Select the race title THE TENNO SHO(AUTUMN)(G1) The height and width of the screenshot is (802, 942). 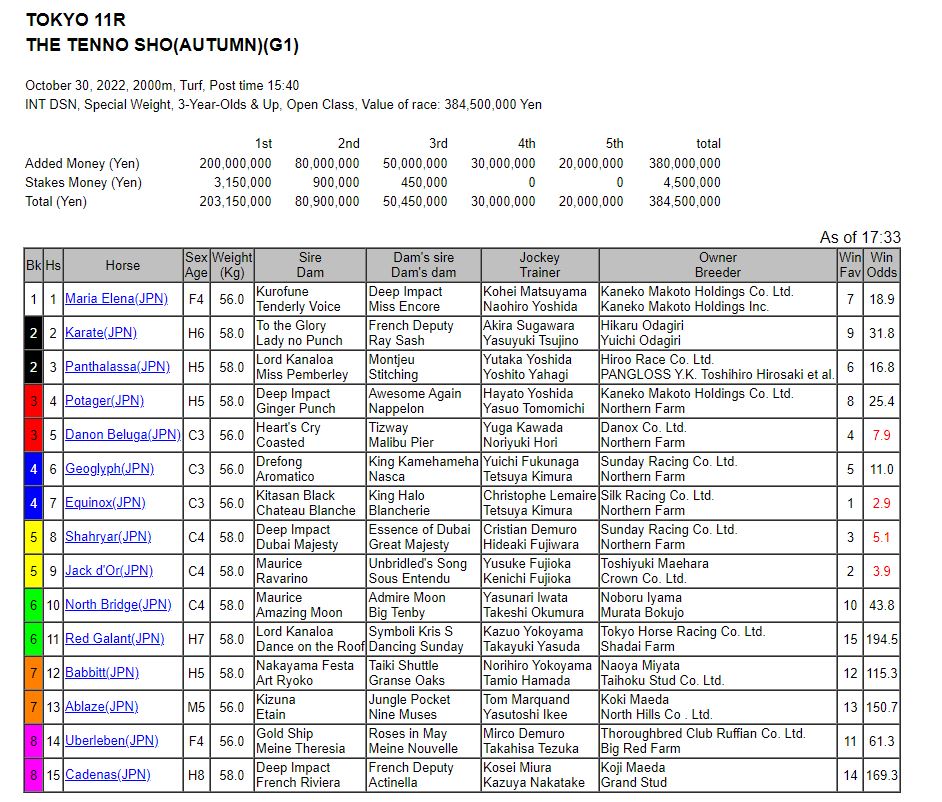pyautogui.click(x=162, y=45)
